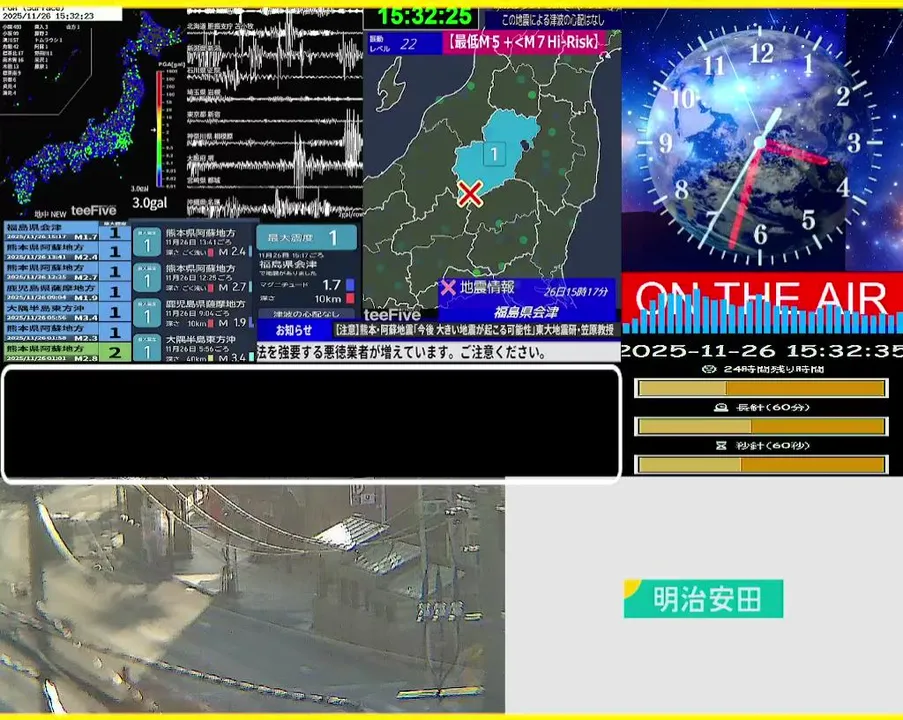903x720 pixels.
Task: Click the 明治安田 logo banner
Action: 703,598
